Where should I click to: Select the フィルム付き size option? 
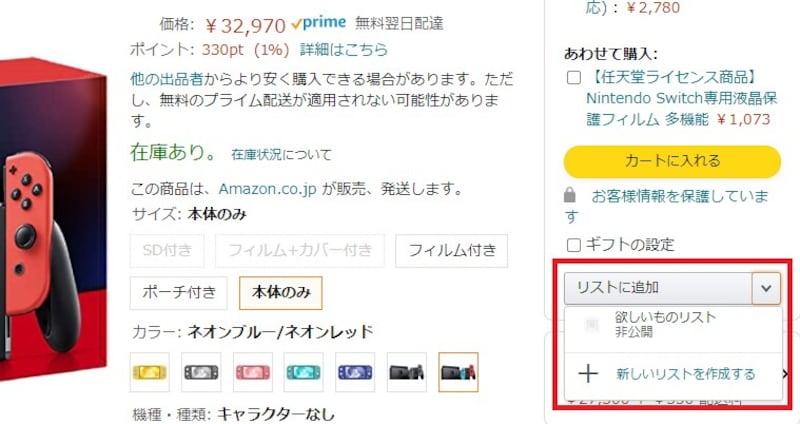452,251
